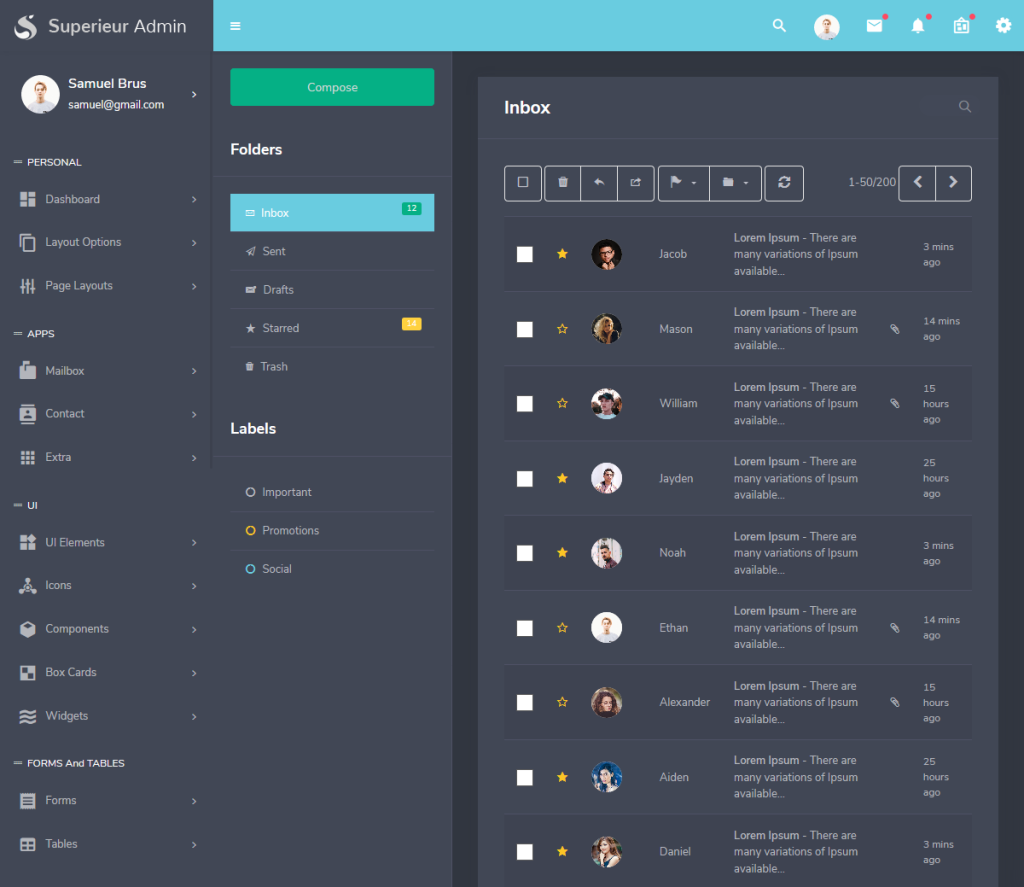
Task: Go to the next inbox page with right chevron
Action: [x=953, y=183]
